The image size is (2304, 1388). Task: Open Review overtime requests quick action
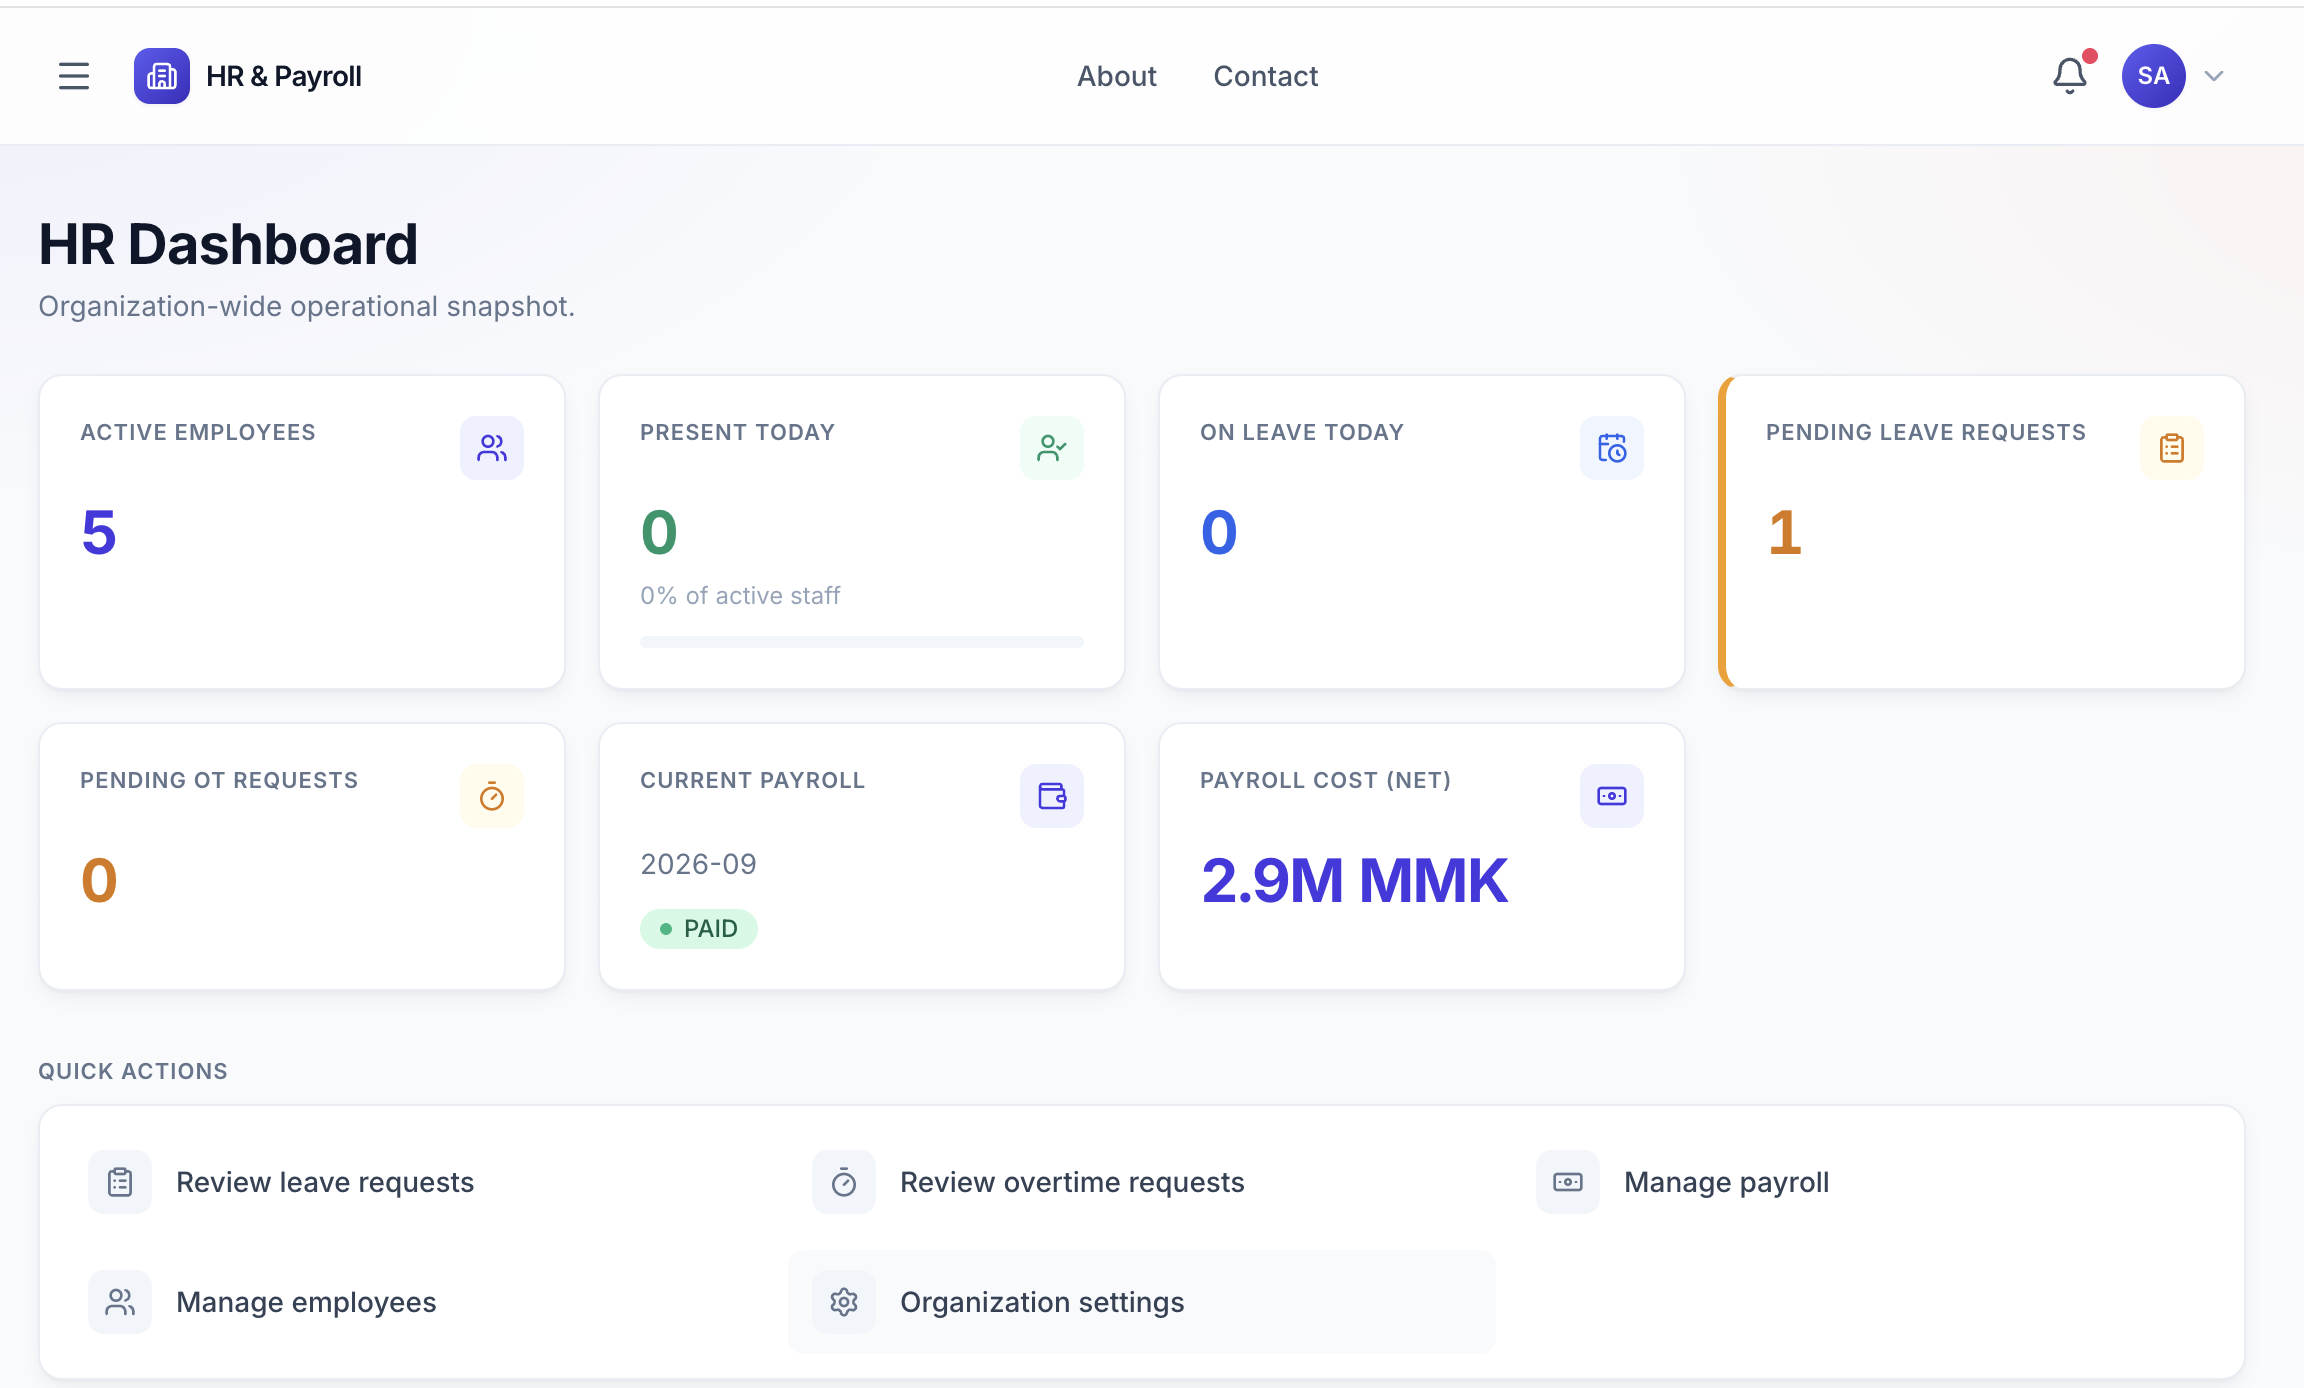pyautogui.click(x=1142, y=1182)
